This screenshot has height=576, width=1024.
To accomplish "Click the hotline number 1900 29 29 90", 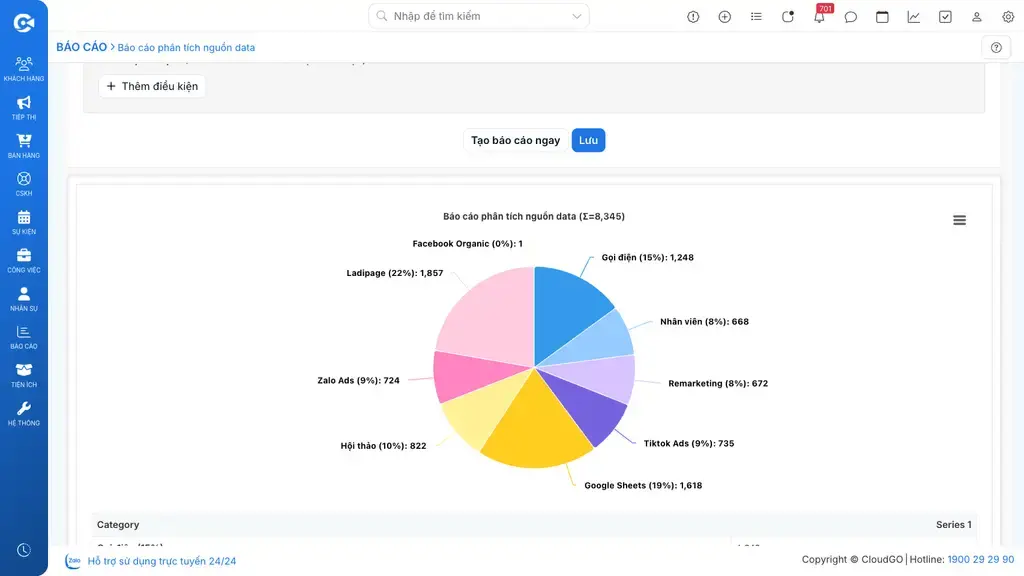I will point(980,560).
